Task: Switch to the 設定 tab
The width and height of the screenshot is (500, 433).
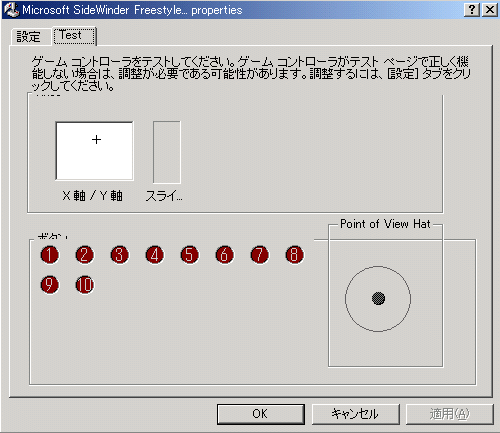Action: click(29, 36)
